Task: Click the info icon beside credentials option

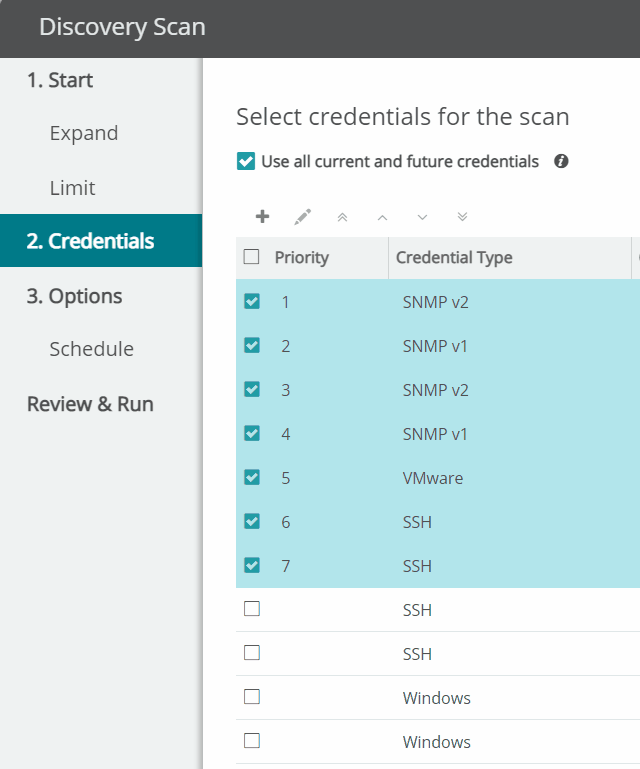Action: [561, 161]
